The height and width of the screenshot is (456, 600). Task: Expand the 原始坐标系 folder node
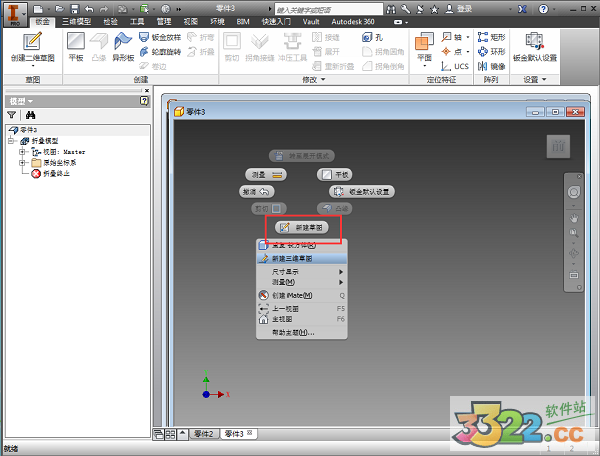[x=22, y=162]
